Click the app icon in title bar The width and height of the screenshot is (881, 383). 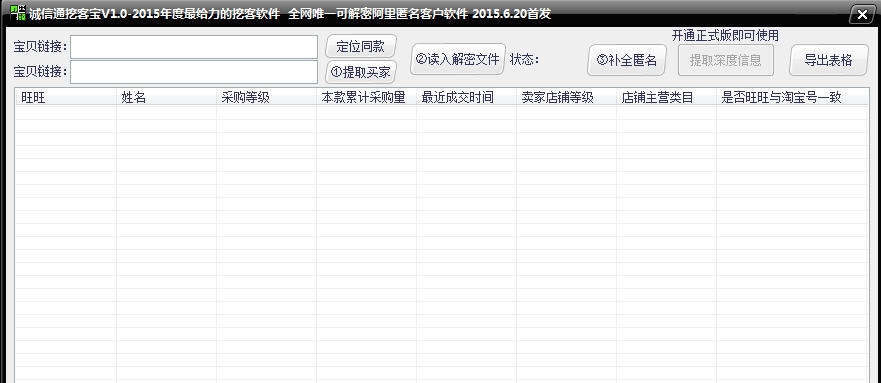[18, 13]
